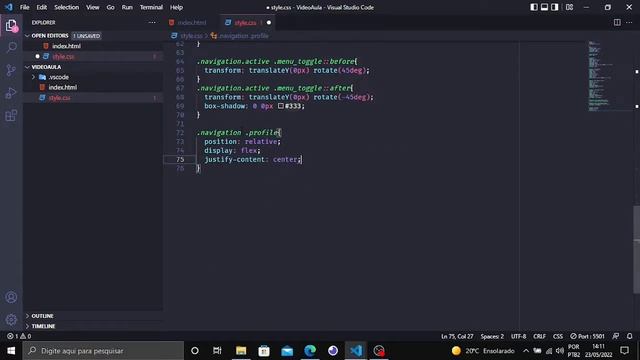Screen dimensions: 640x360
Task: Open the Explorer view in activity bar
Action: (11, 25)
